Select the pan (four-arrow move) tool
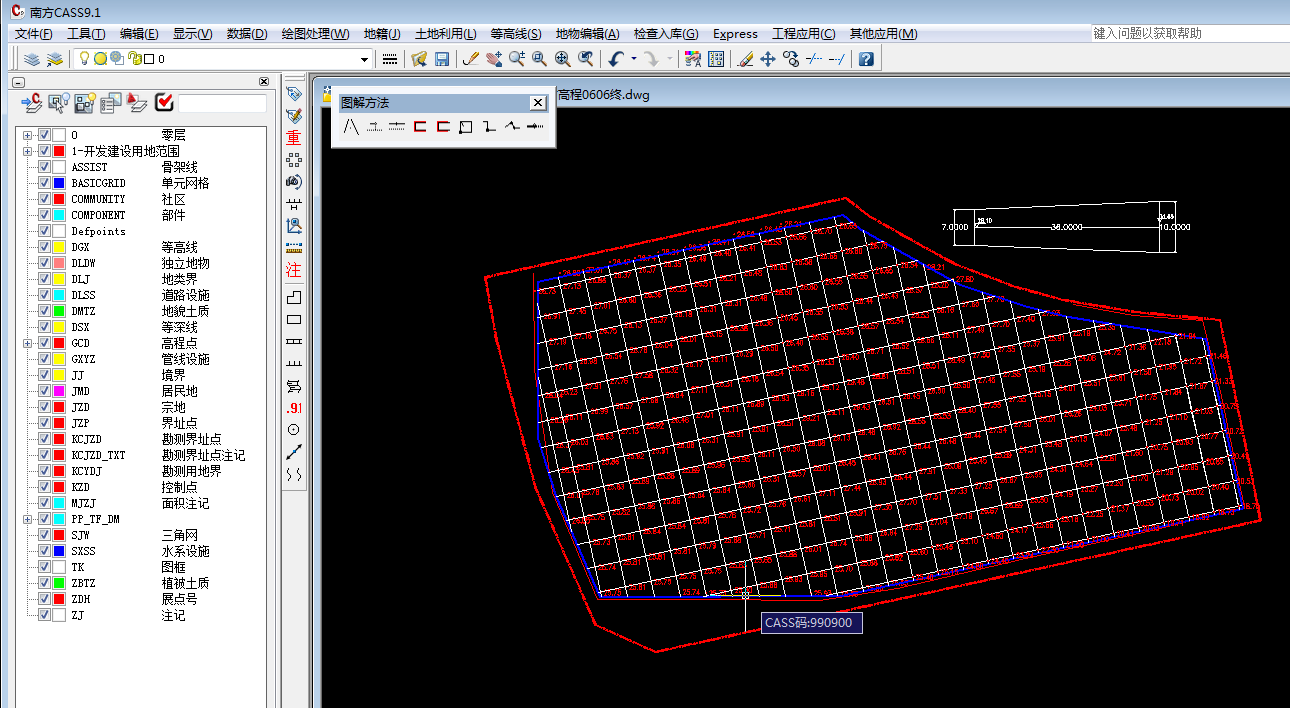The width and height of the screenshot is (1290, 708). click(768, 59)
